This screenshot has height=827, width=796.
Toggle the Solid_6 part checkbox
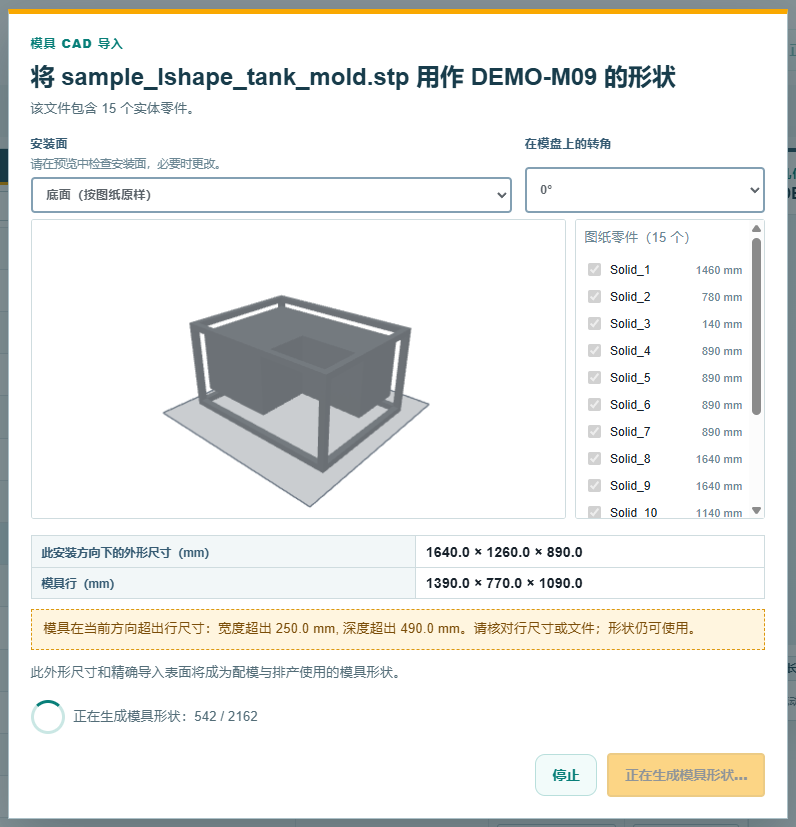(x=594, y=404)
